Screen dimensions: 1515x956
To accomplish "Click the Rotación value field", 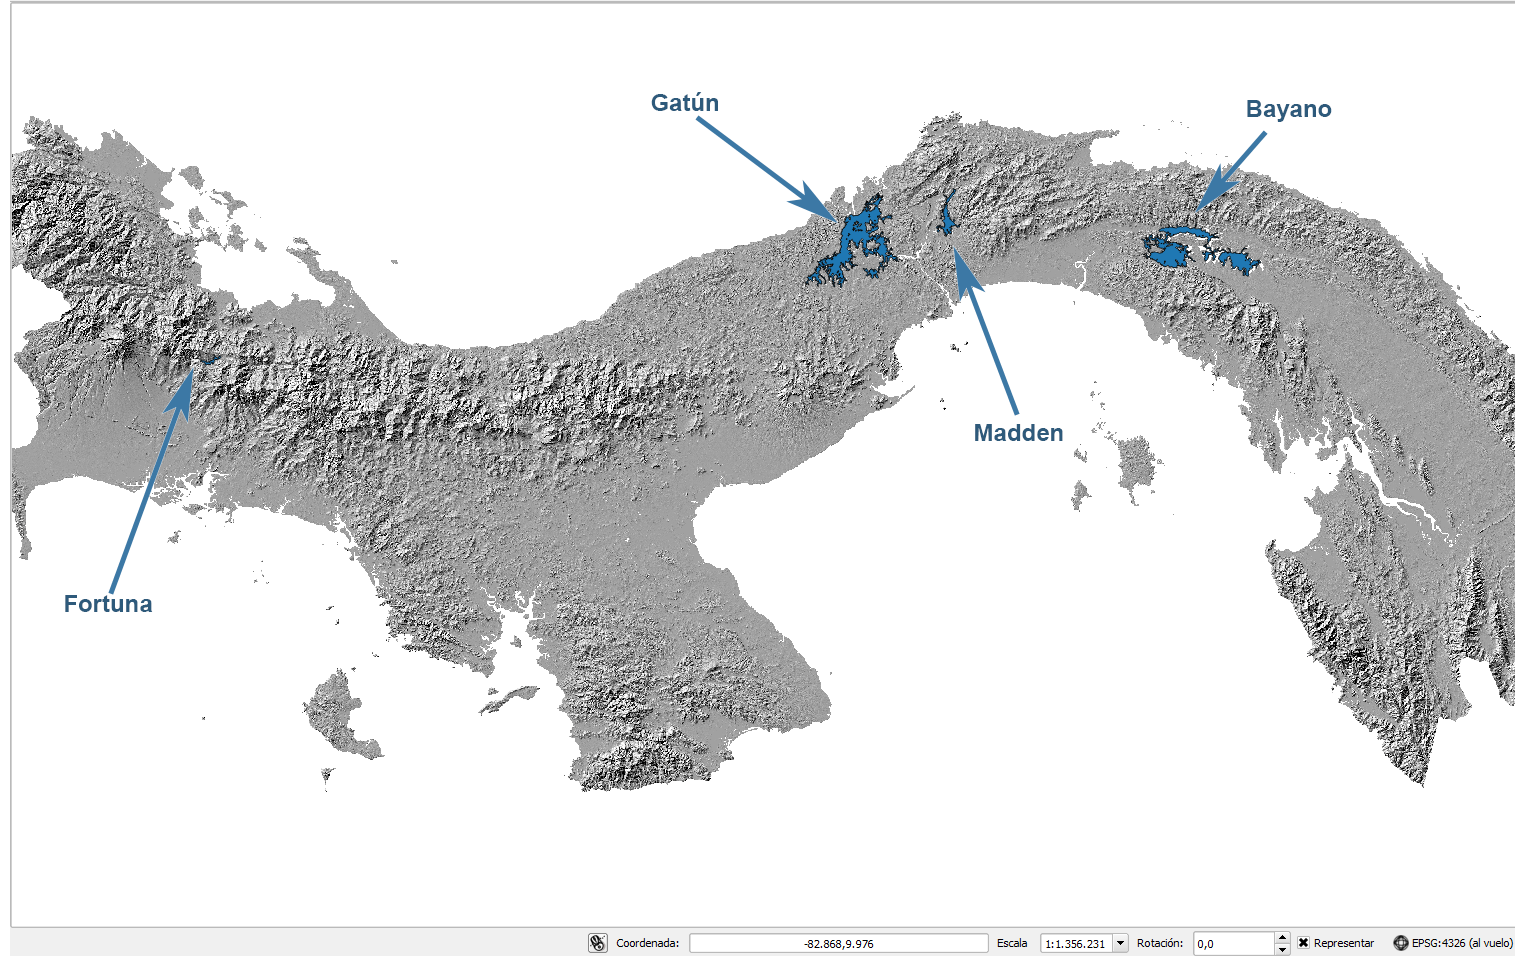I will (x=1235, y=942).
